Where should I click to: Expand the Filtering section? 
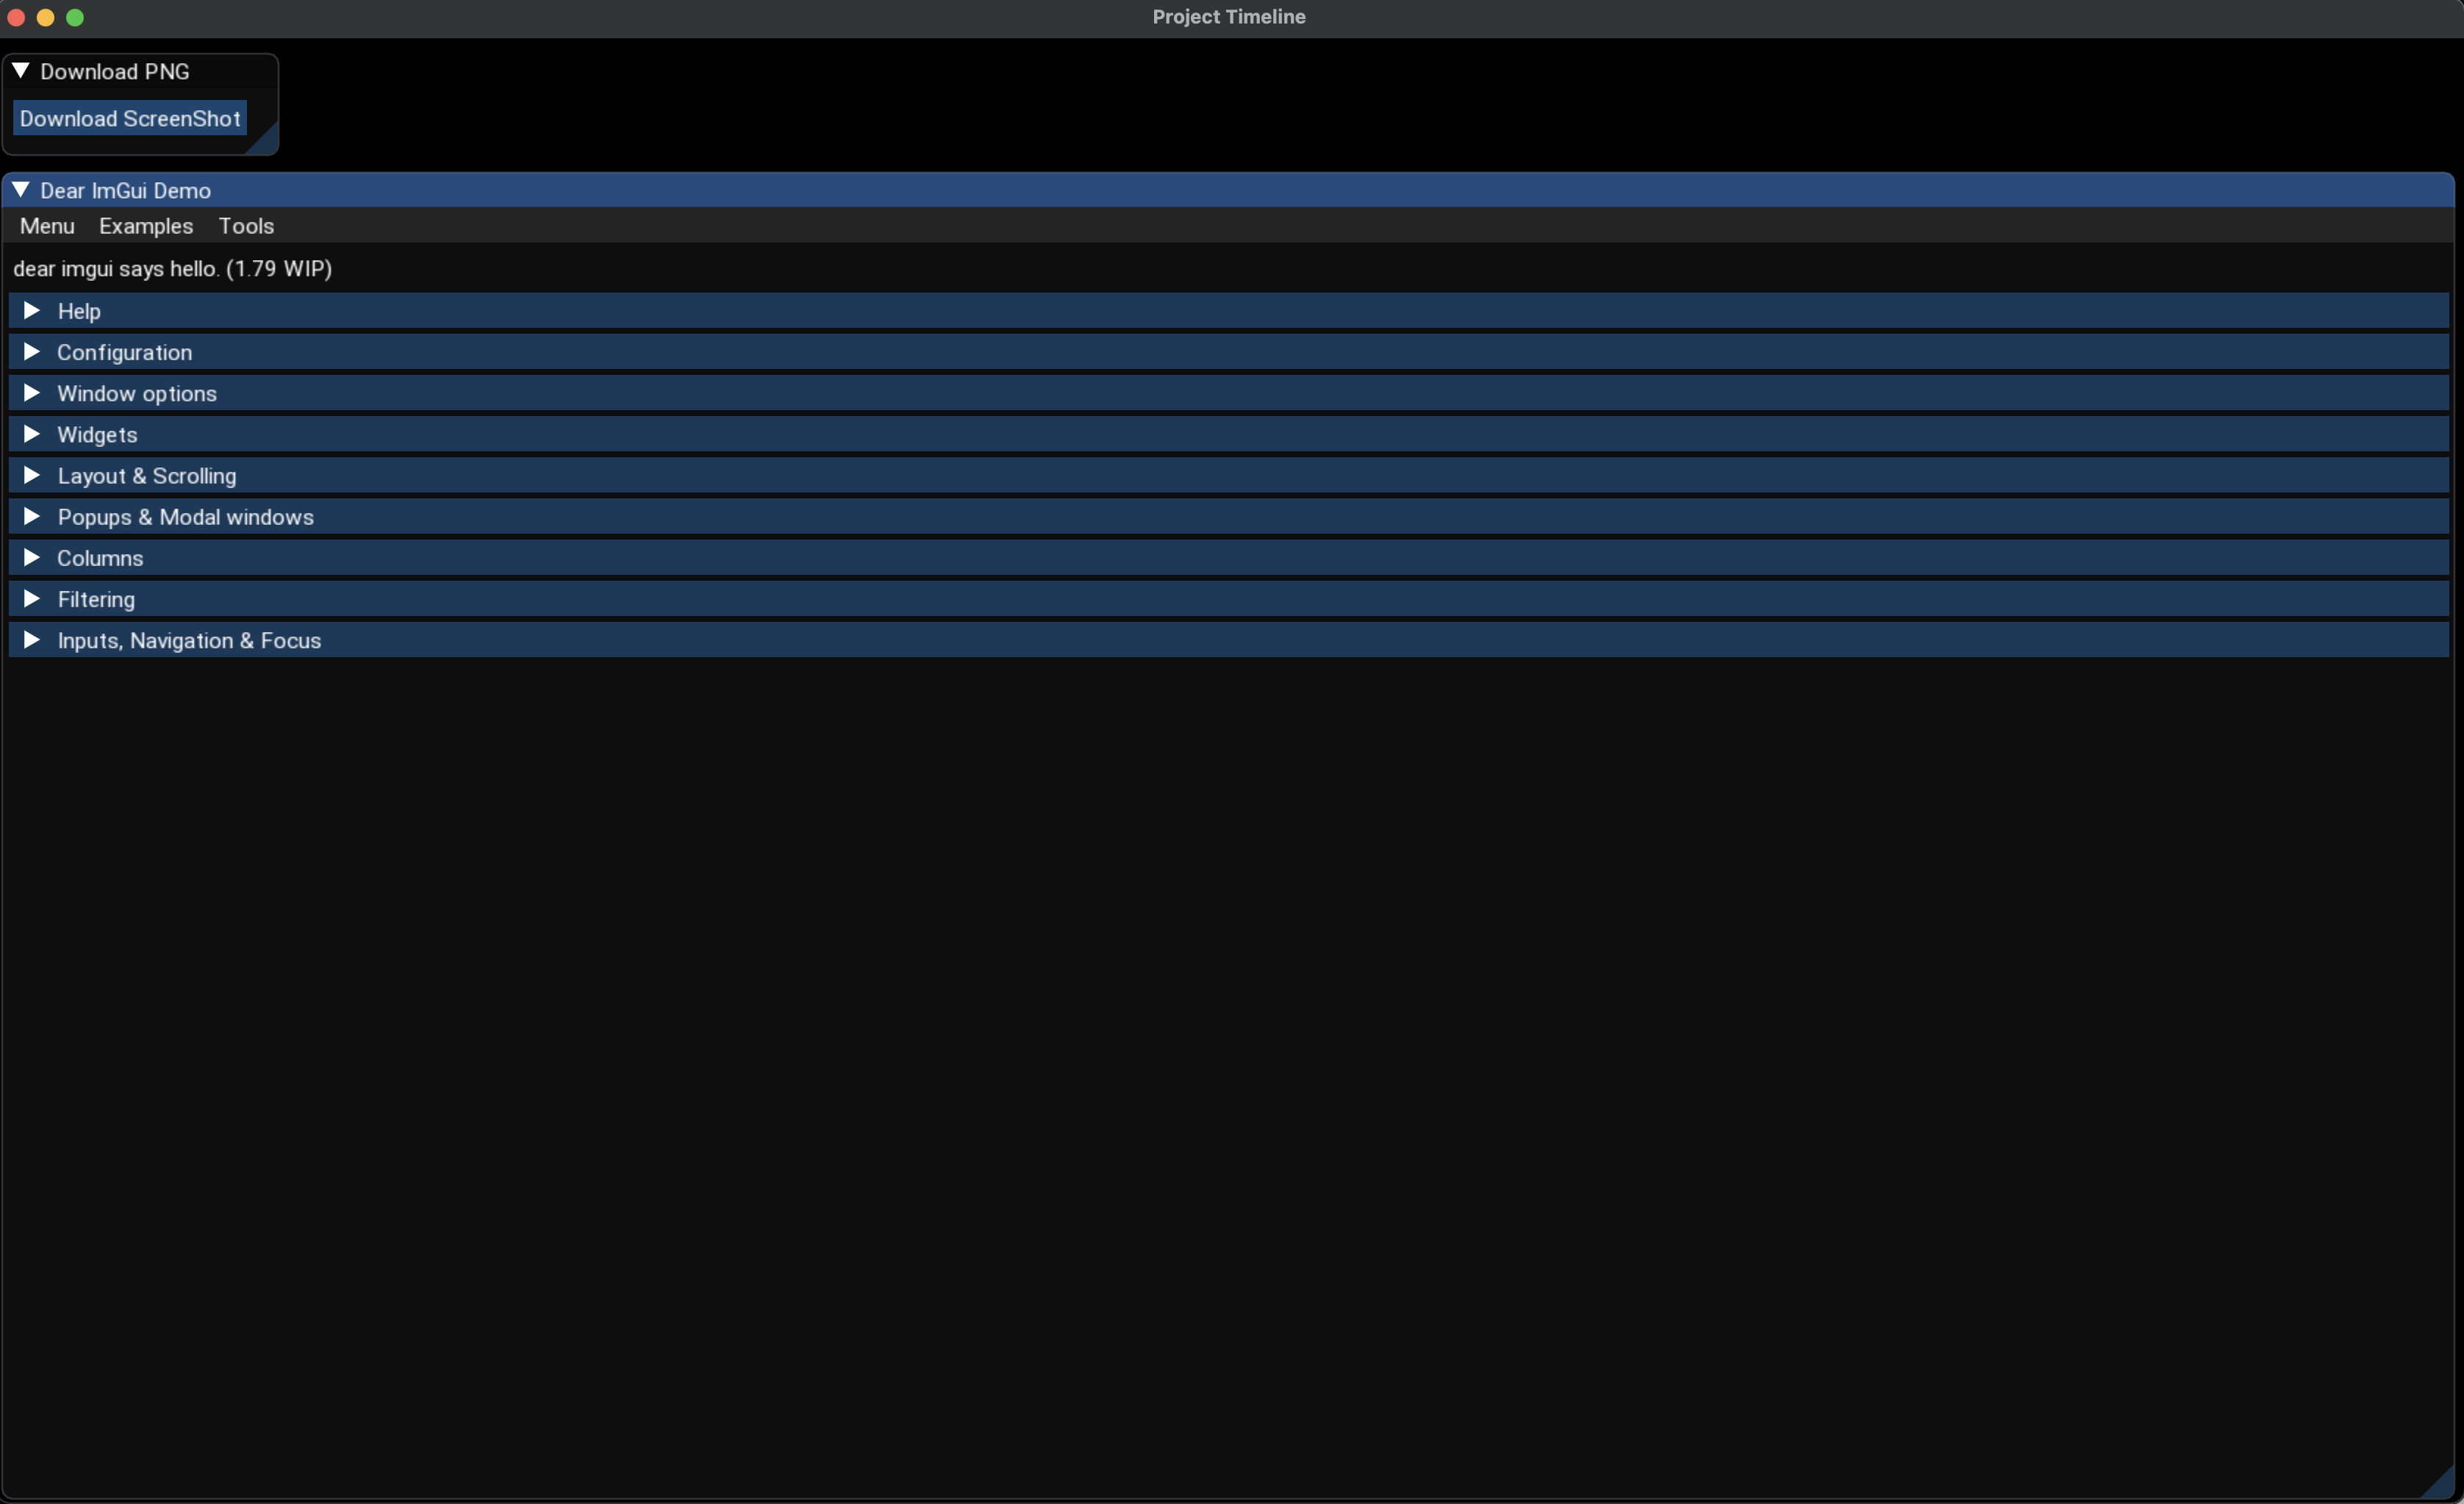95,598
